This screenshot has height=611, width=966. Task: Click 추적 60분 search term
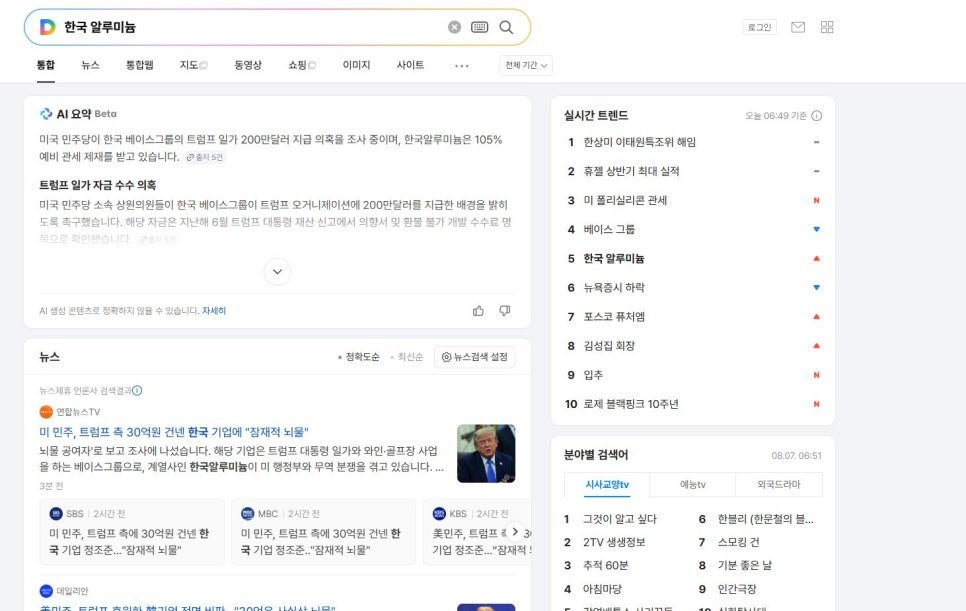605,565
